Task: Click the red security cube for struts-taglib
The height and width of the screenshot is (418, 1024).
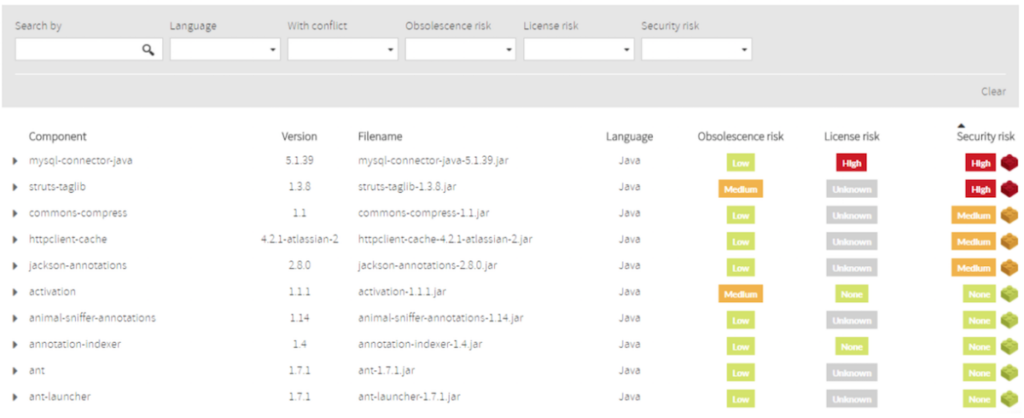Action: tap(1009, 189)
